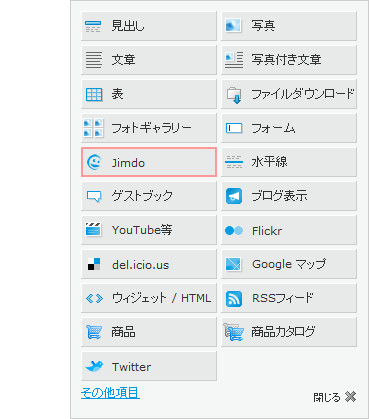Click the ゲストブック speech bubble icon

[x=94, y=196]
